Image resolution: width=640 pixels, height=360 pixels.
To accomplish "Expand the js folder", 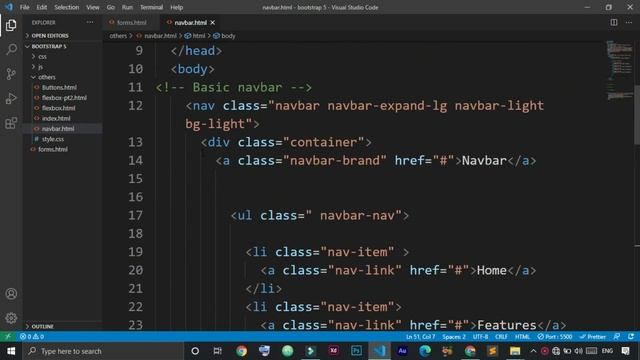I will [40, 67].
